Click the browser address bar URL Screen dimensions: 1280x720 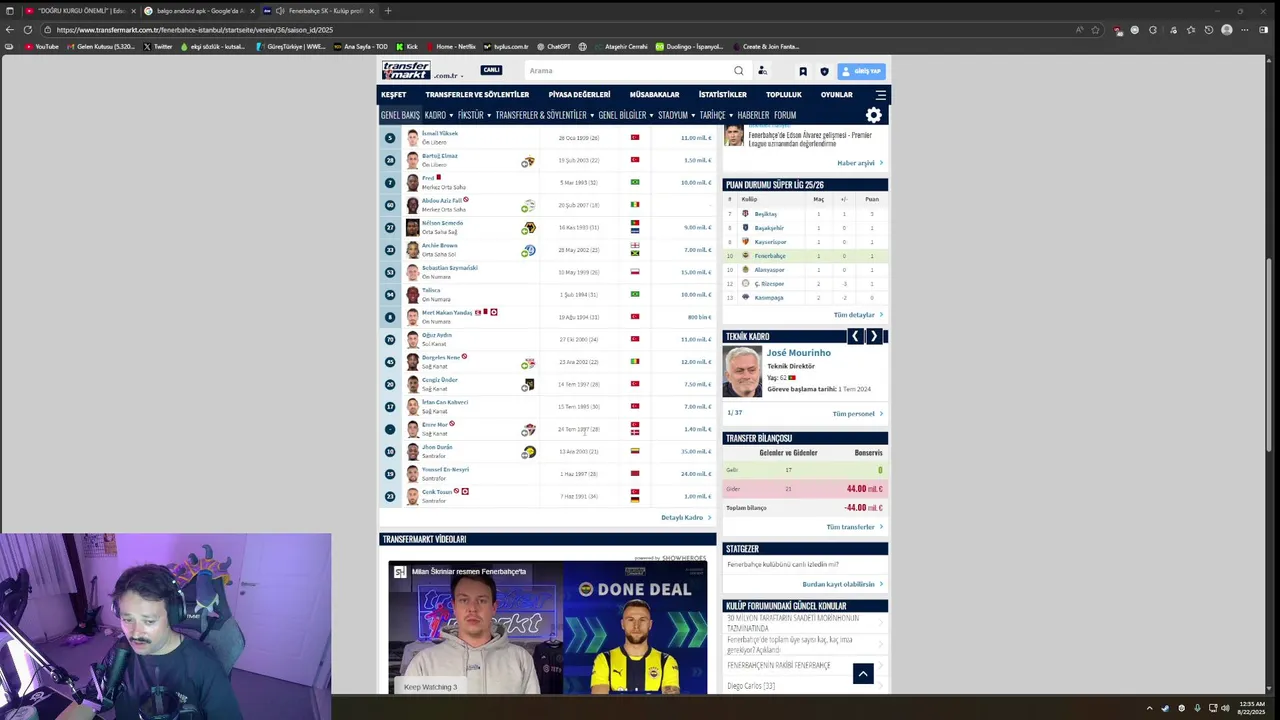195,30
